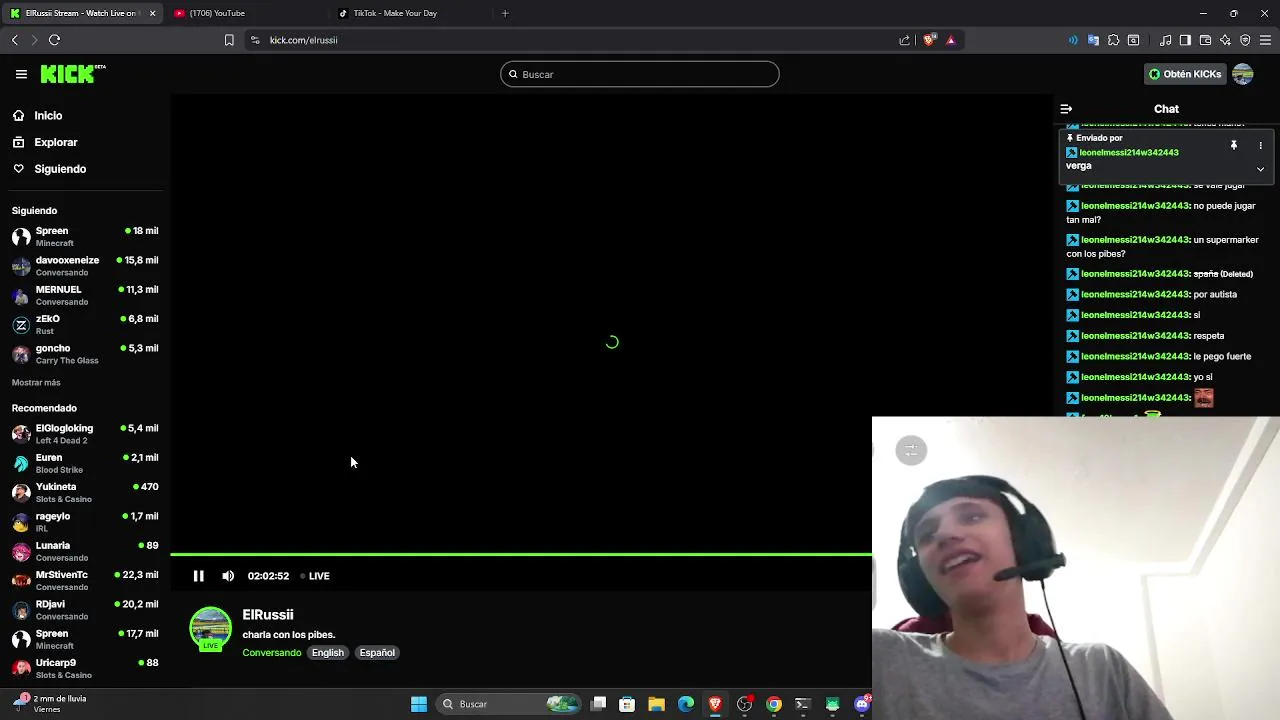Open OBS Studio from taskbar
This screenshot has height=720, width=1280.
pyautogui.click(x=744, y=704)
